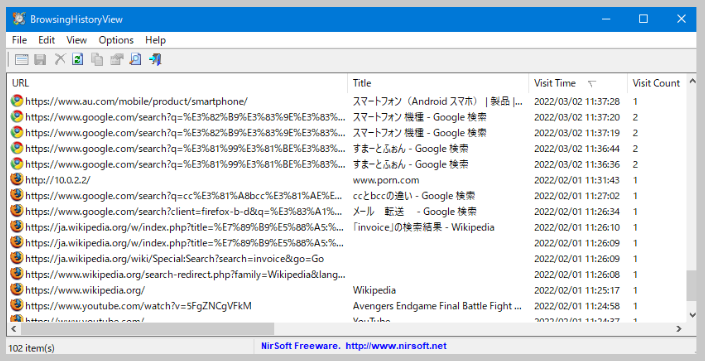Select the '「invoice」の検索結果 - Wikipedia' title

coord(424,227)
